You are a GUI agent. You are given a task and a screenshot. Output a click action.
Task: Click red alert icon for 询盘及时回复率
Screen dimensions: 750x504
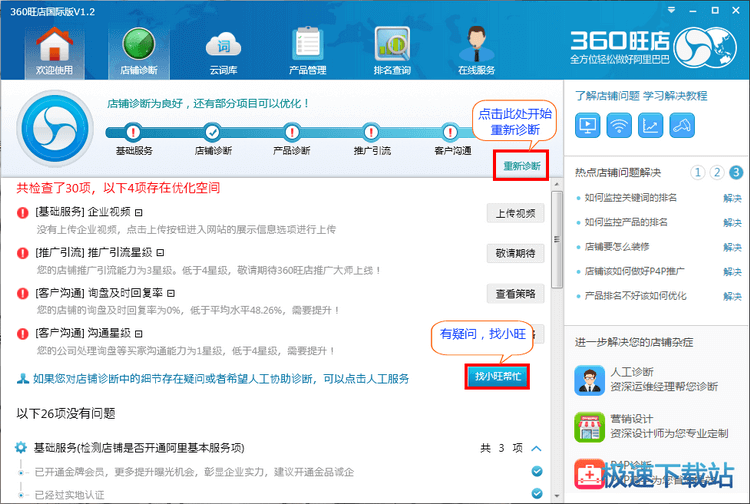click(22, 293)
